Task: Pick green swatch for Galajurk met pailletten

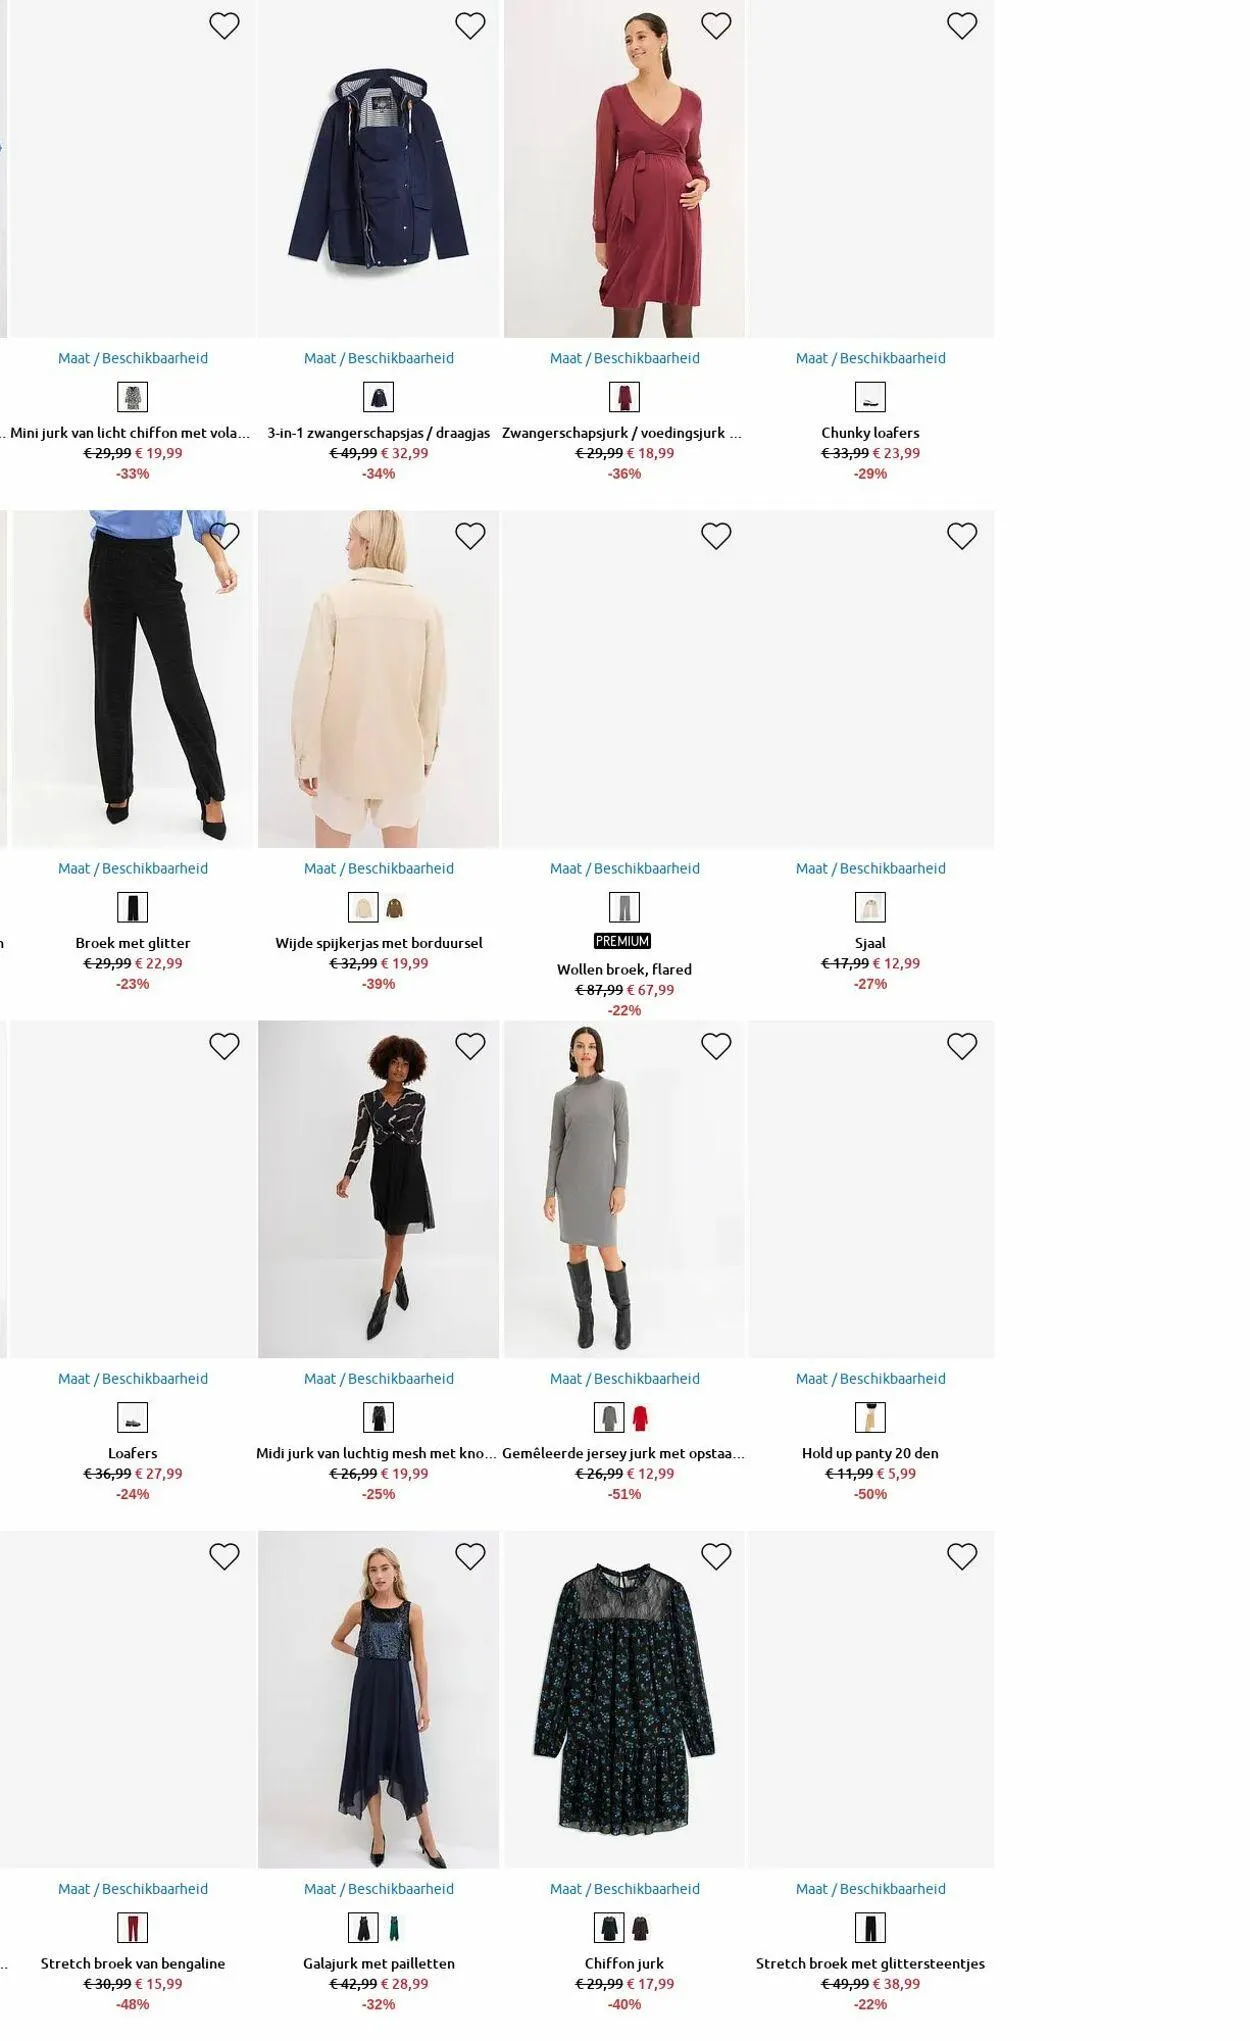Action: click(x=395, y=1928)
